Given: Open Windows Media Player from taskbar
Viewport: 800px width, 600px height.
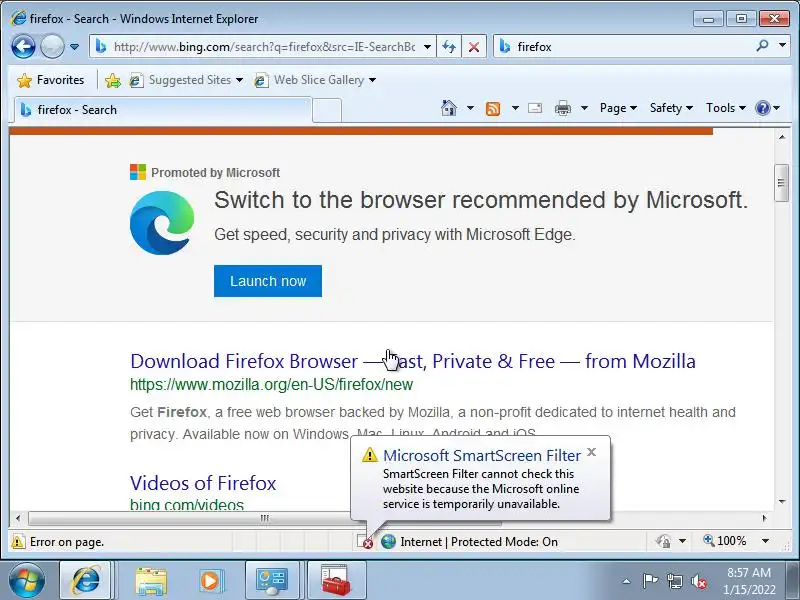Looking at the screenshot, I should 210,581.
